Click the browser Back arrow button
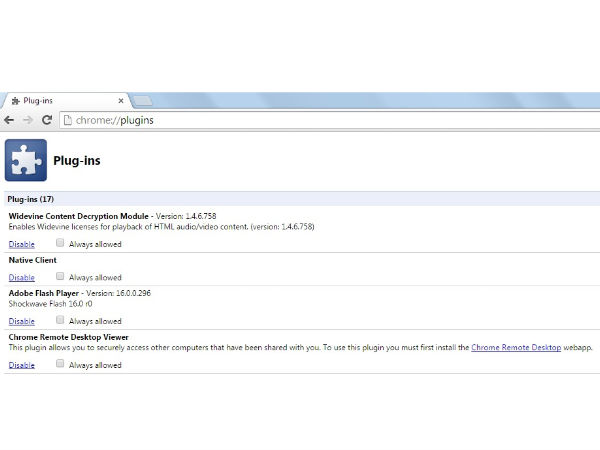Image resolution: width=600 pixels, height=450 pixels. click(x=10, y=120)
